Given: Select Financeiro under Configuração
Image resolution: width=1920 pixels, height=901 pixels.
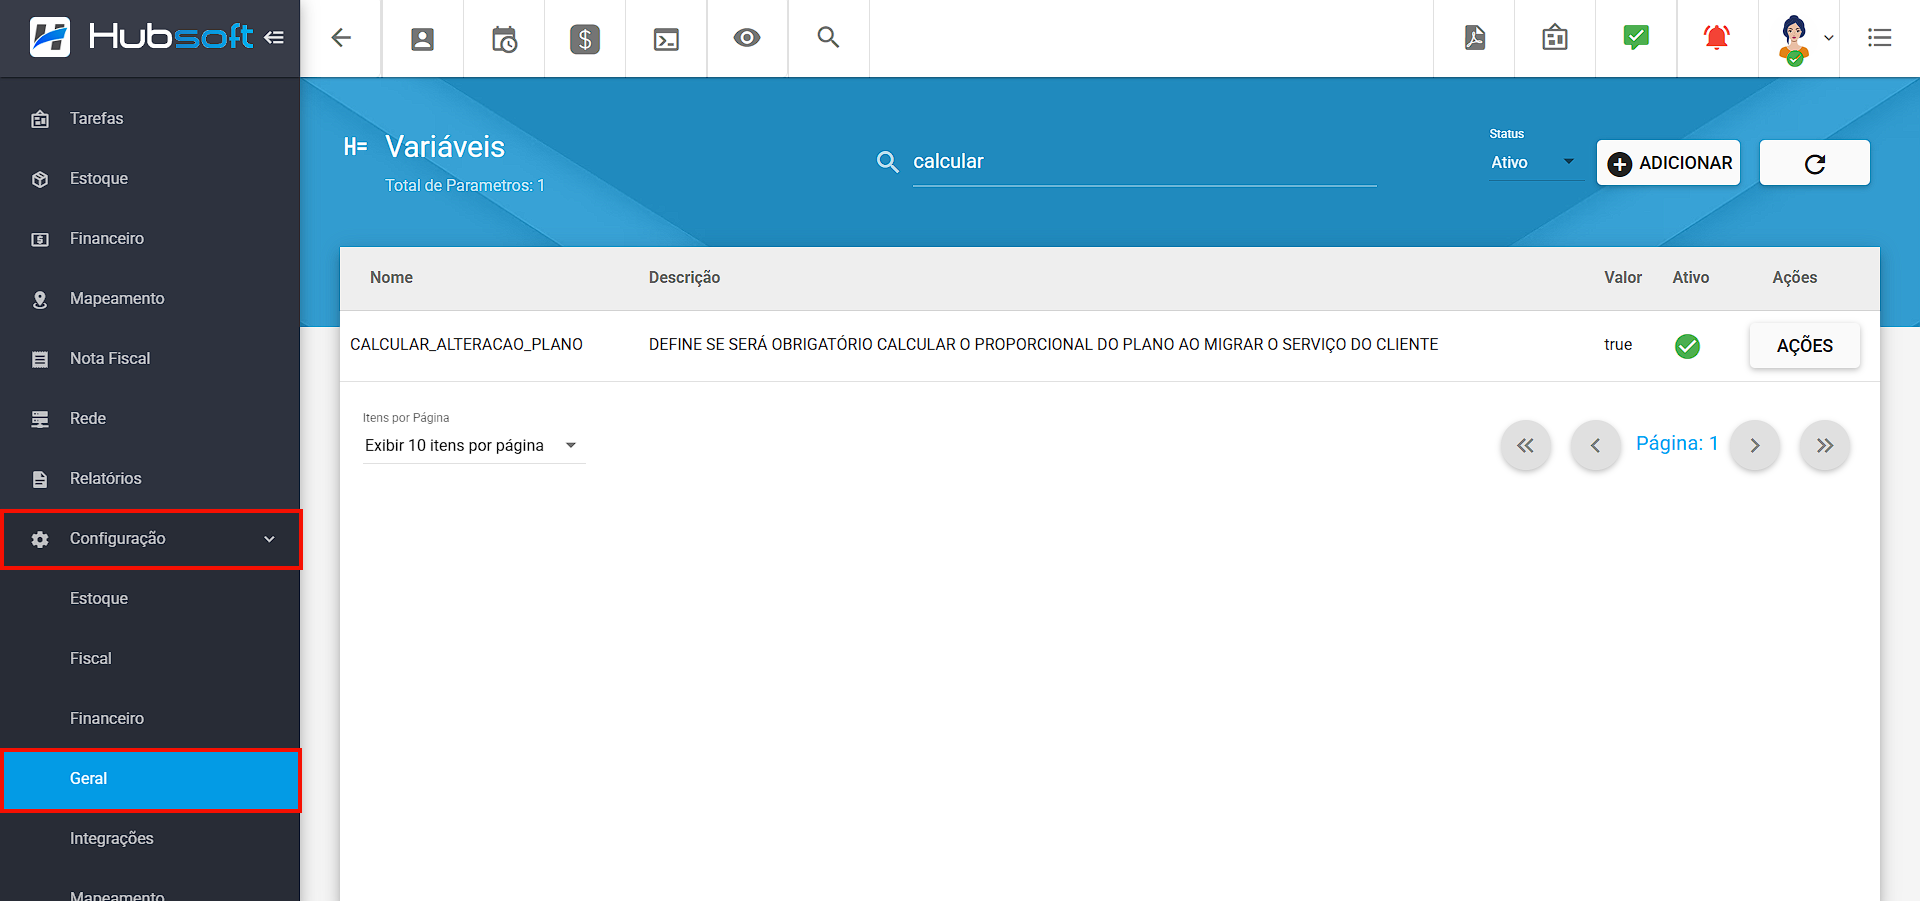Looking at the screenshot, I should [150, 718].
